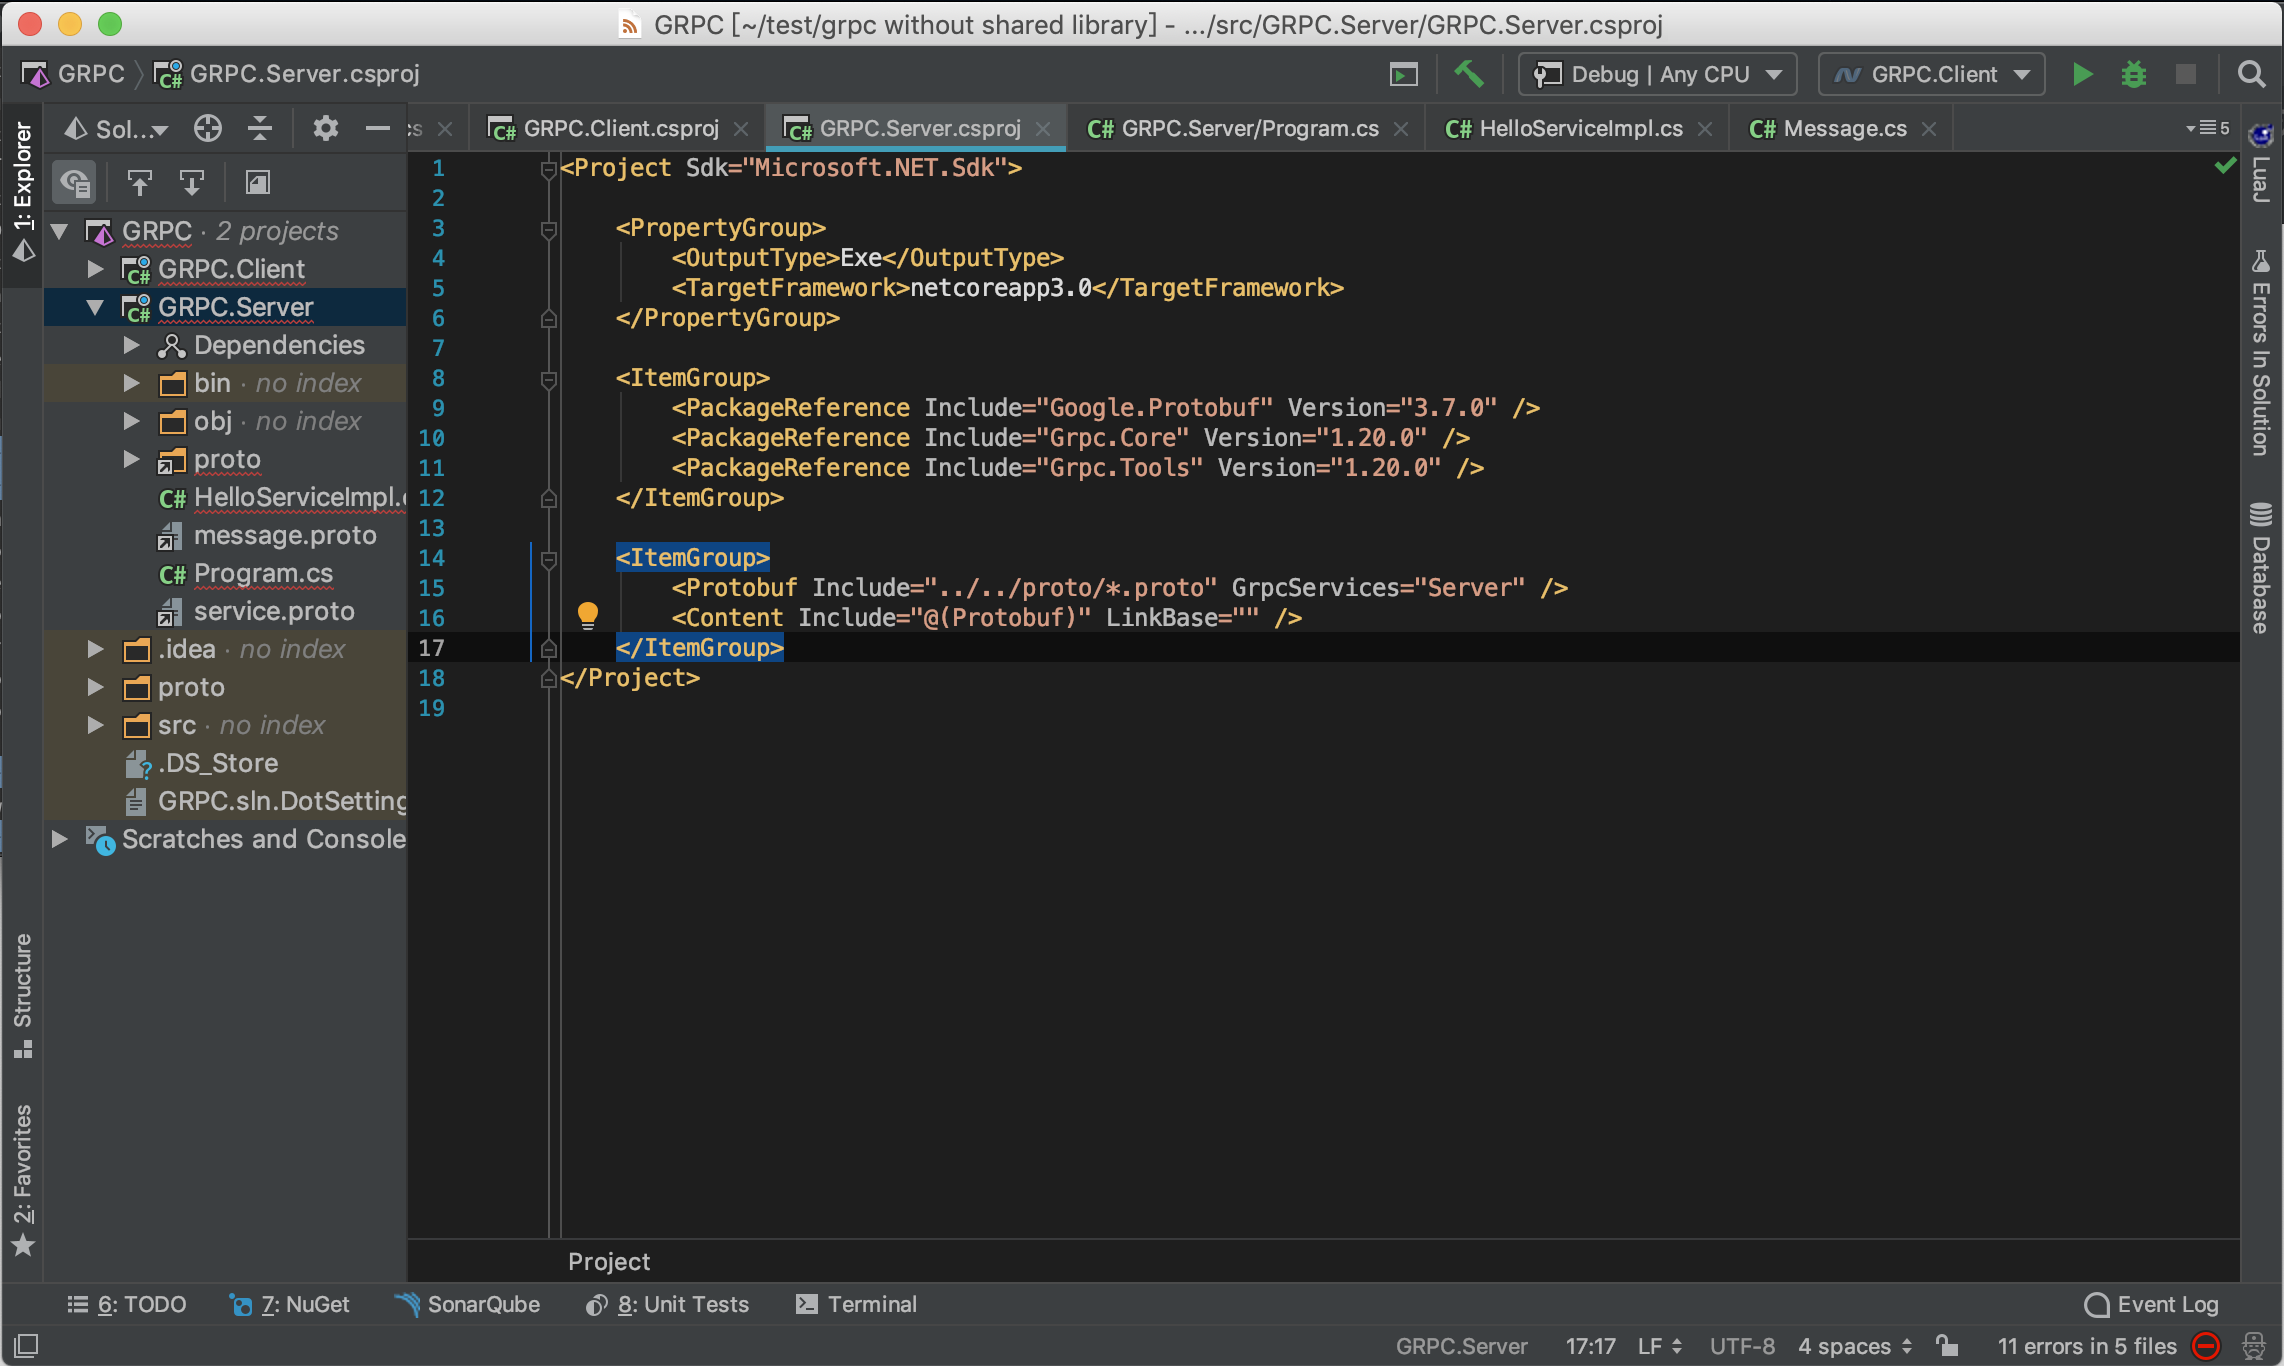The height and width of the screenshot is (1366, 2284).
Task: Change UTF-8 file encoding in status bar
Action: point(1742,1346)
